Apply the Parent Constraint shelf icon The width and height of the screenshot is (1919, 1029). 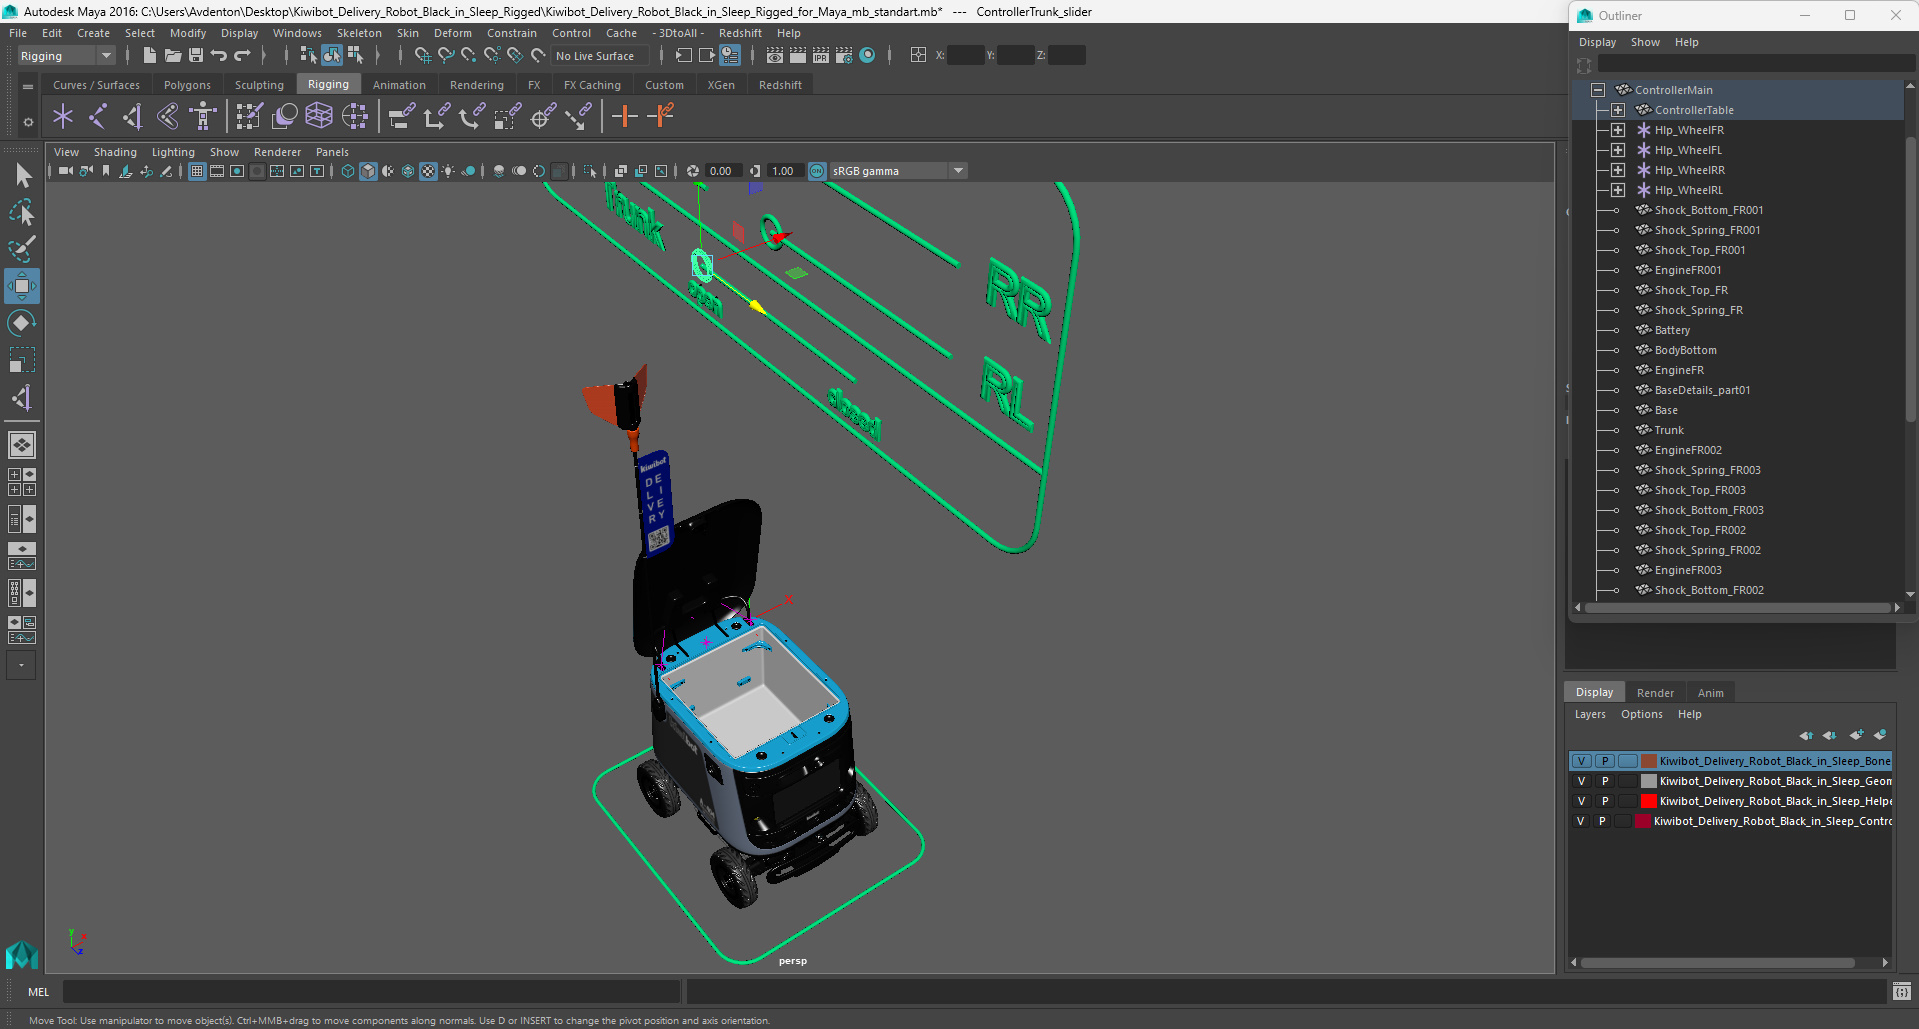click(401, 117)
